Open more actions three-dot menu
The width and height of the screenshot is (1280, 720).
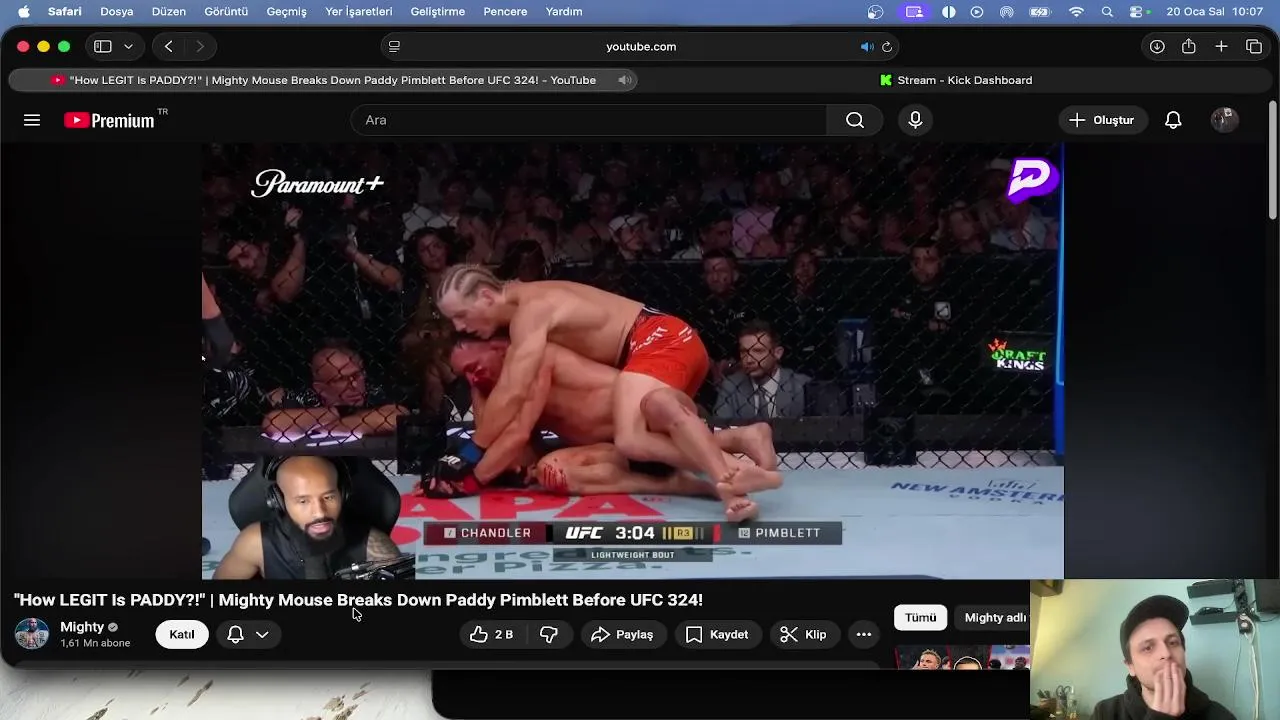tap(864, 634)
